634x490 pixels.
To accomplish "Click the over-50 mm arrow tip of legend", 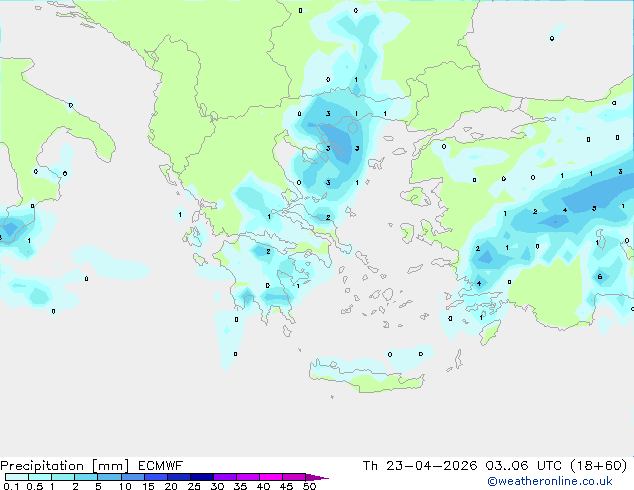I will [317, 477].
